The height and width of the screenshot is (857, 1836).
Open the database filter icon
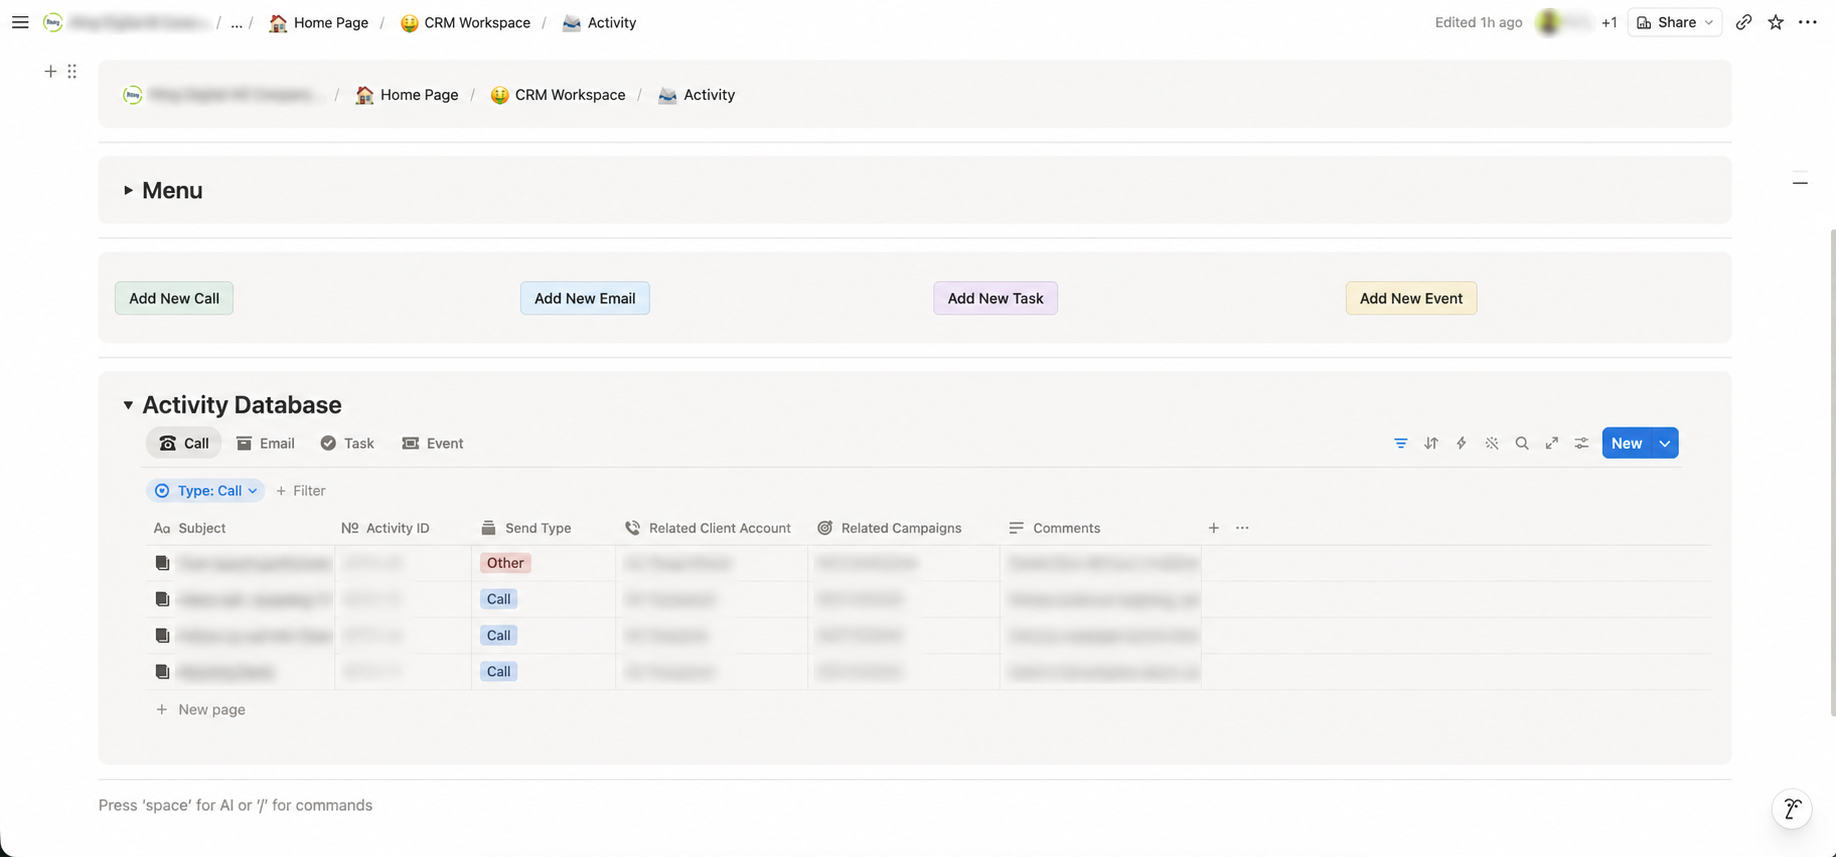pyautogui.click(x=1401, y=443)
